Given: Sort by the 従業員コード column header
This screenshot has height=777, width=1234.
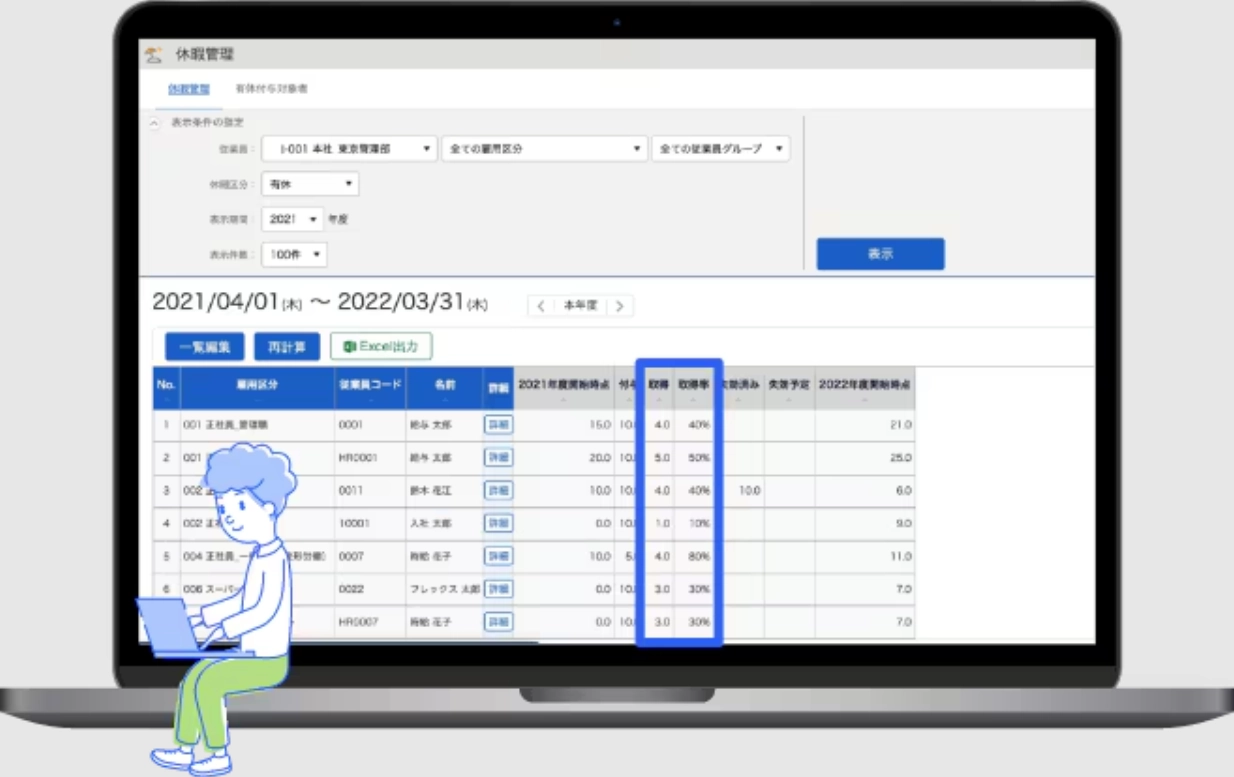Looking at the screenshot, I should pos(370,388).
